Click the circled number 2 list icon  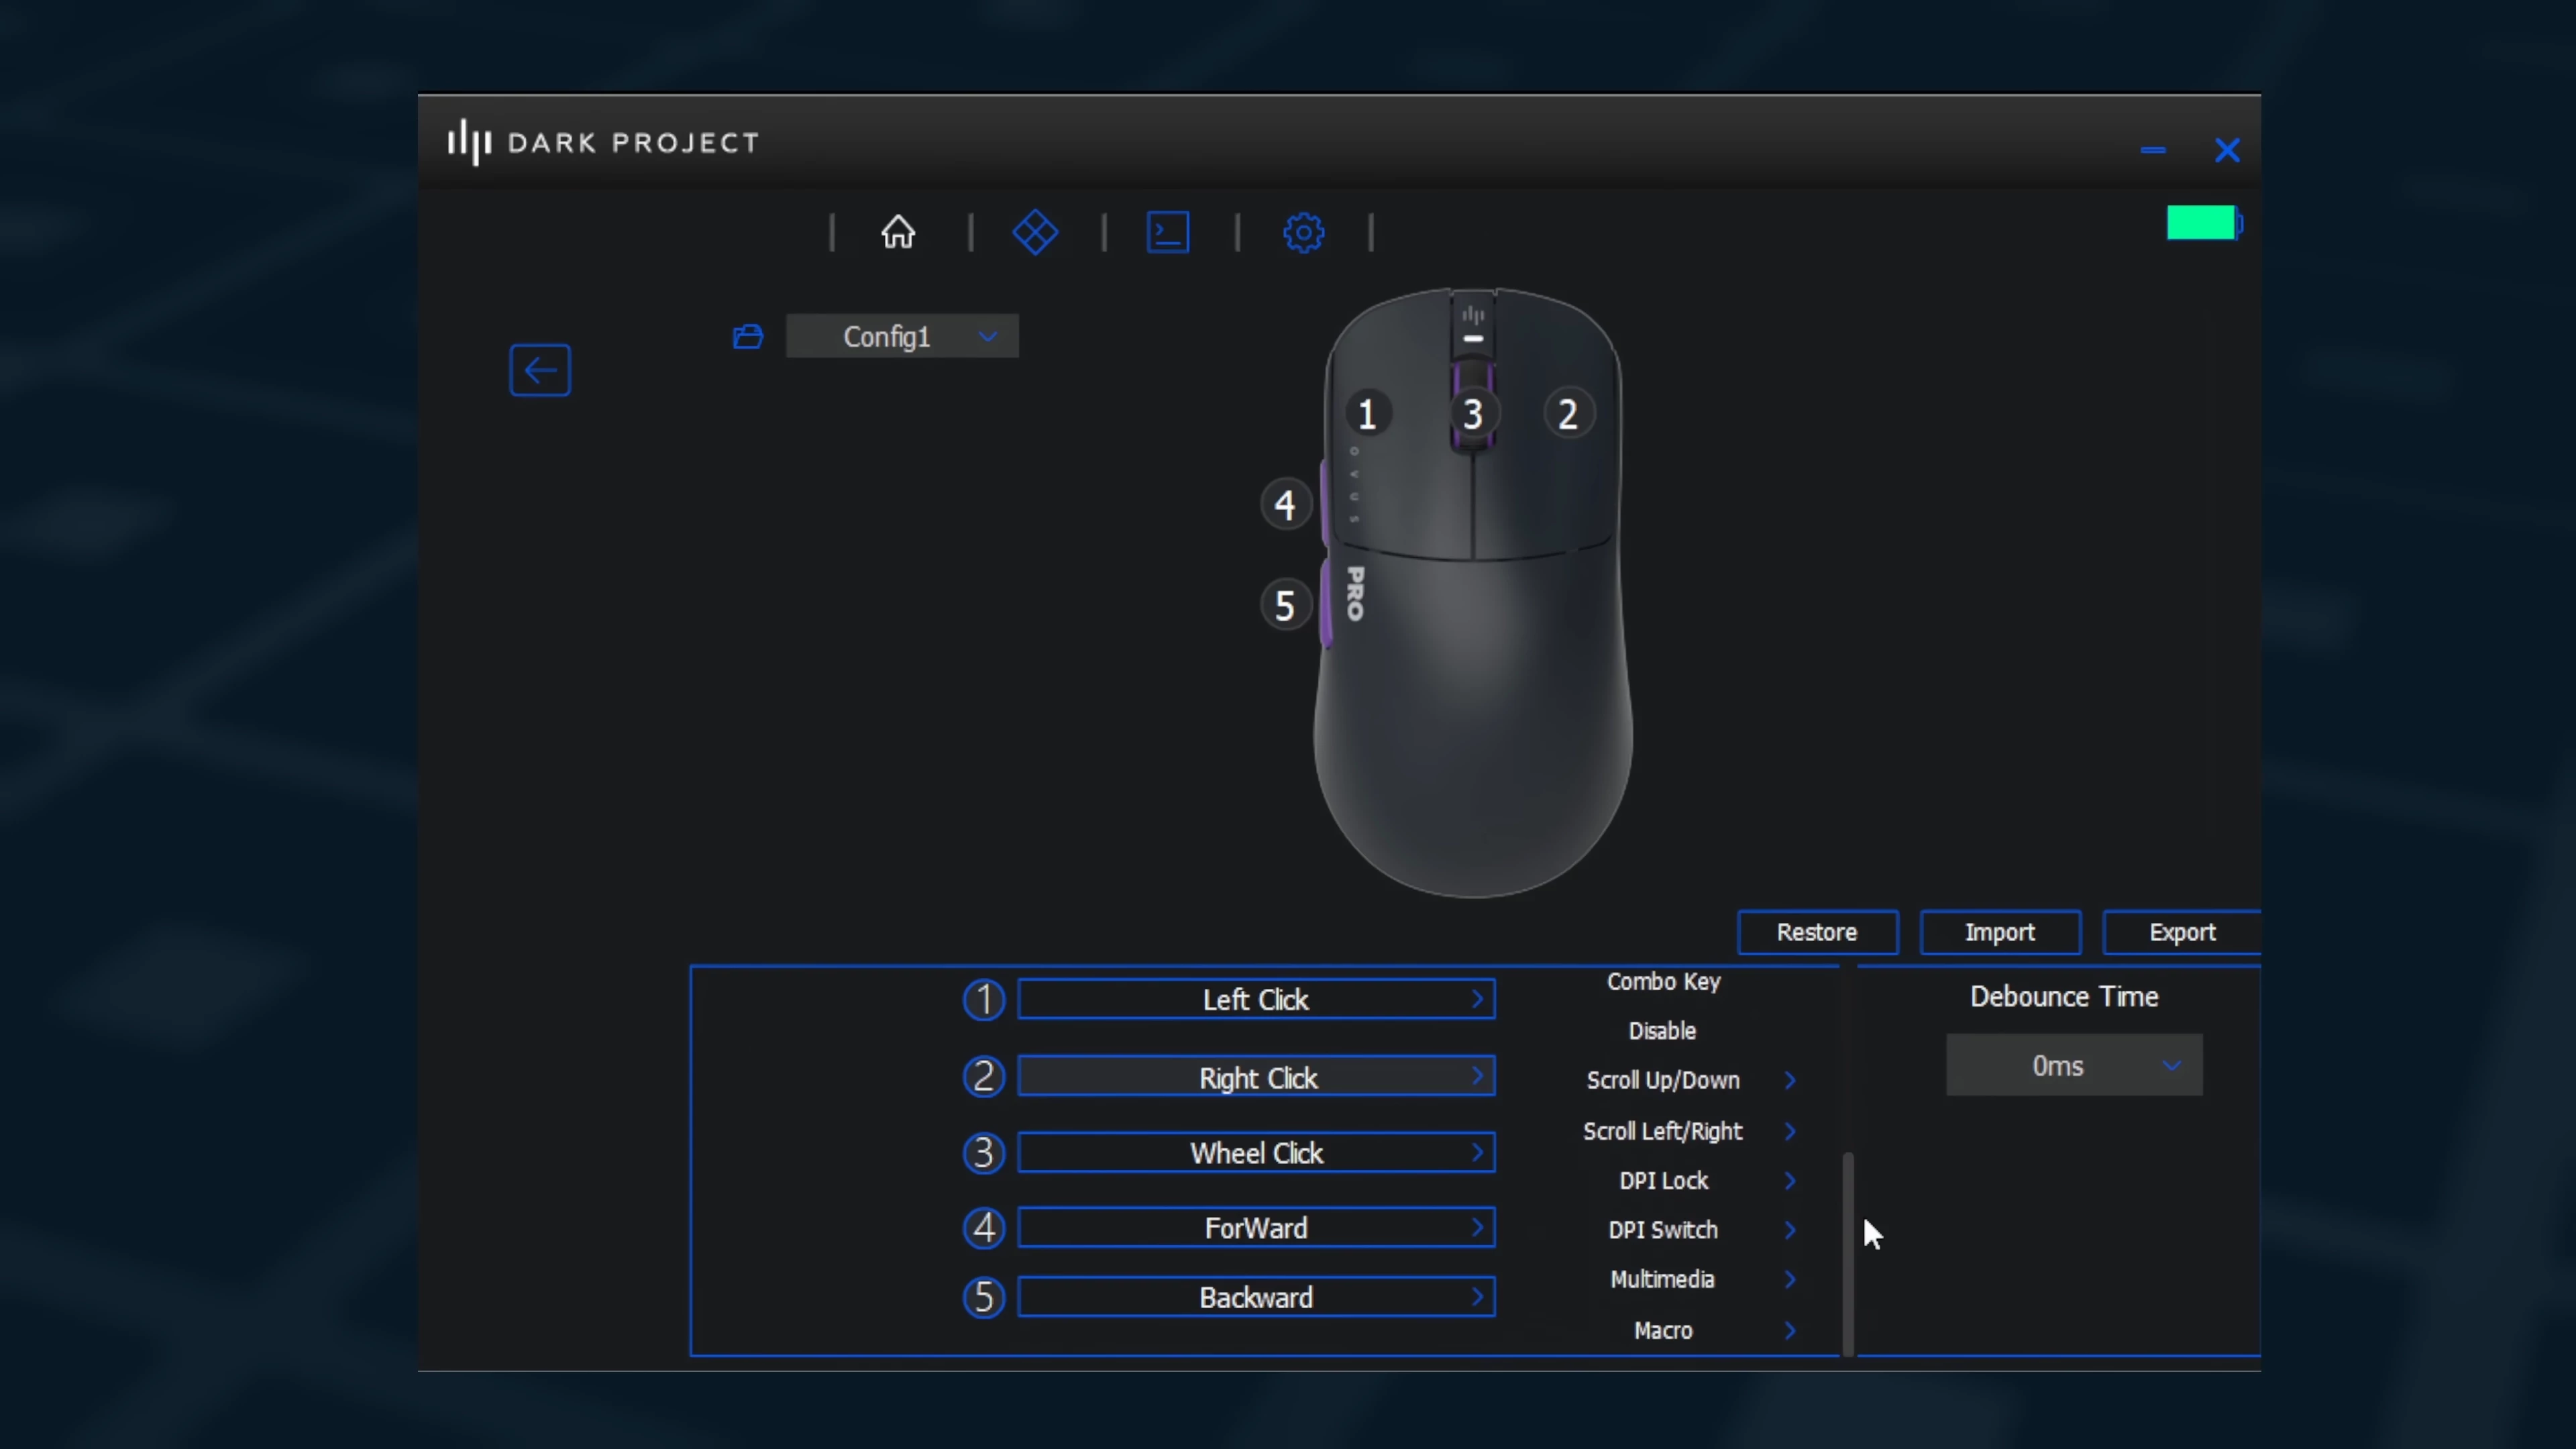984,1077
